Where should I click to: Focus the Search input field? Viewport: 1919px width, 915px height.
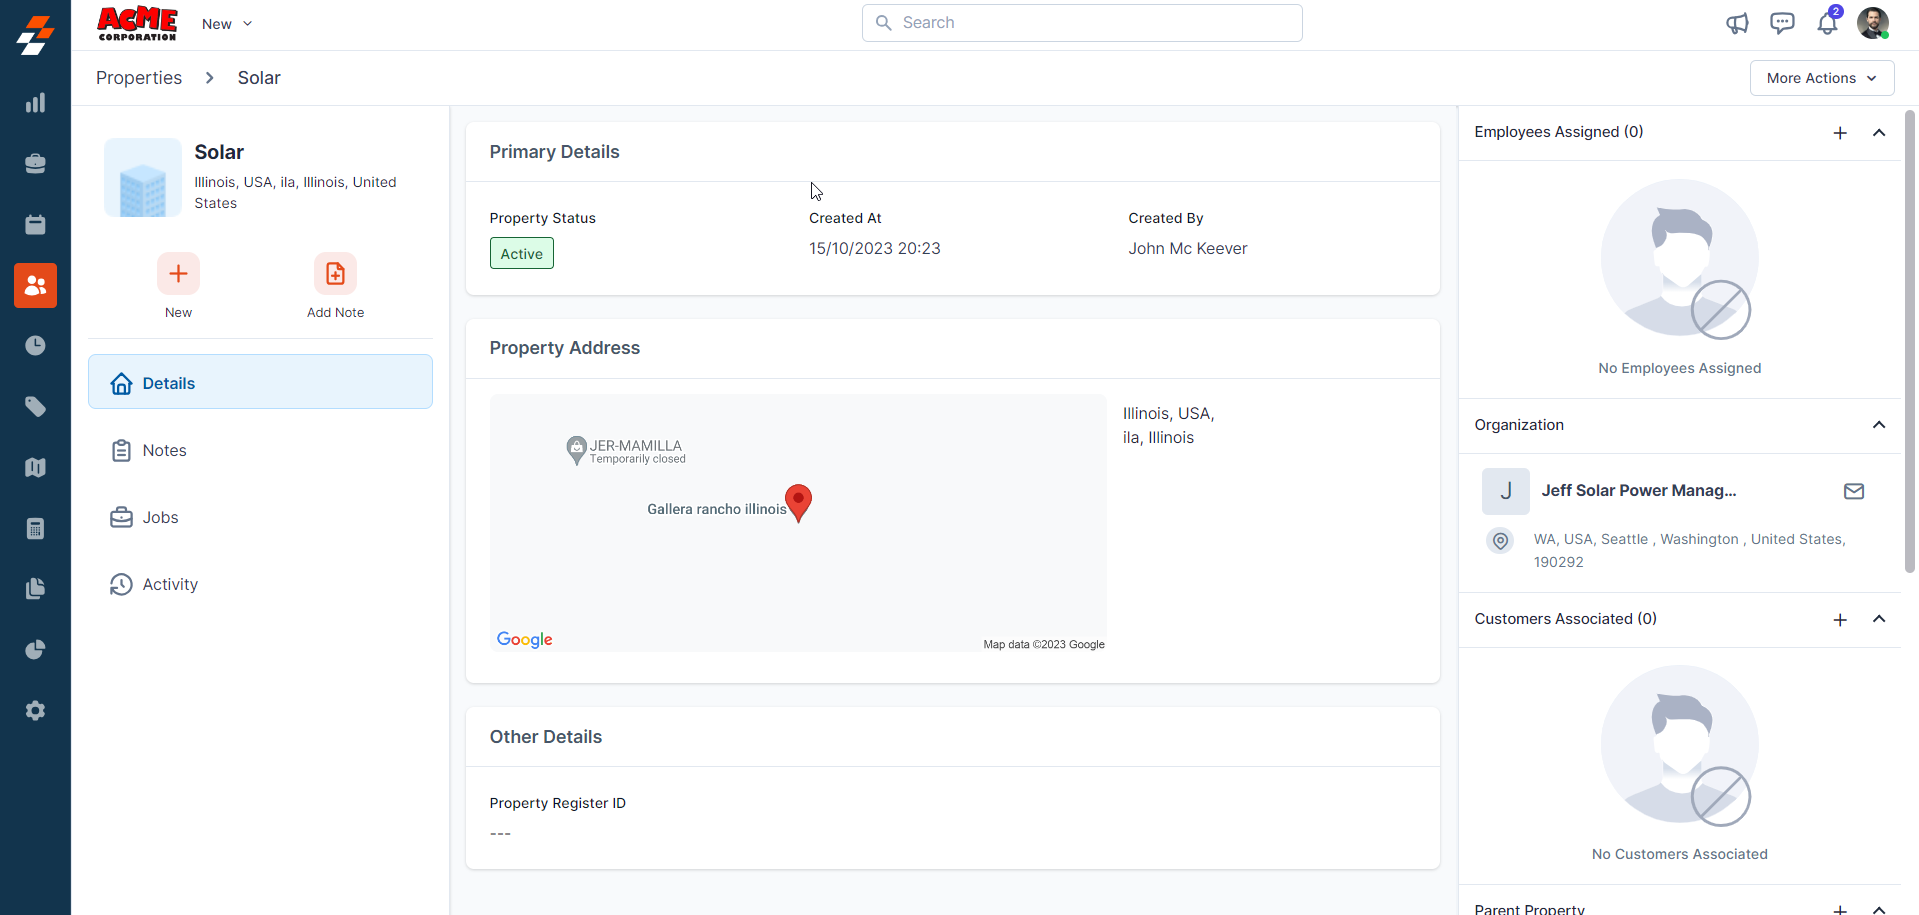pyautogui.click(x=1082, y=23)
